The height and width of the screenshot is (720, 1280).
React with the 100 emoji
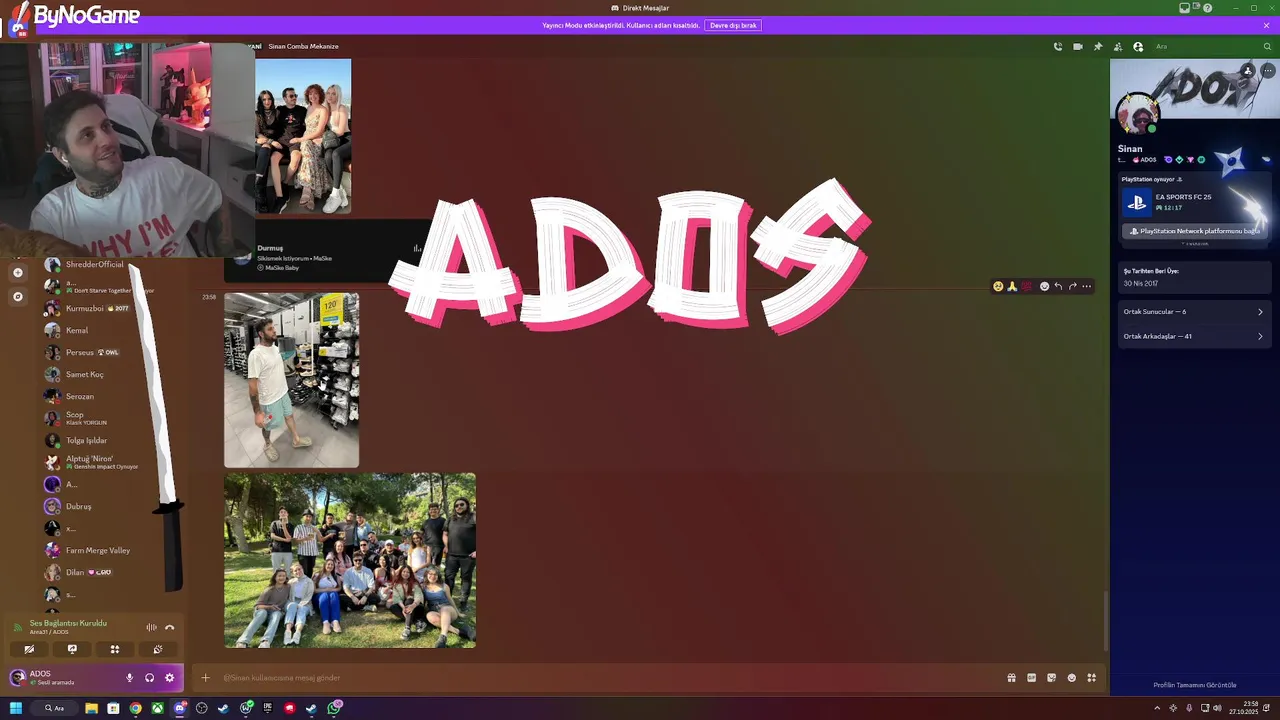pos(1026,286)
